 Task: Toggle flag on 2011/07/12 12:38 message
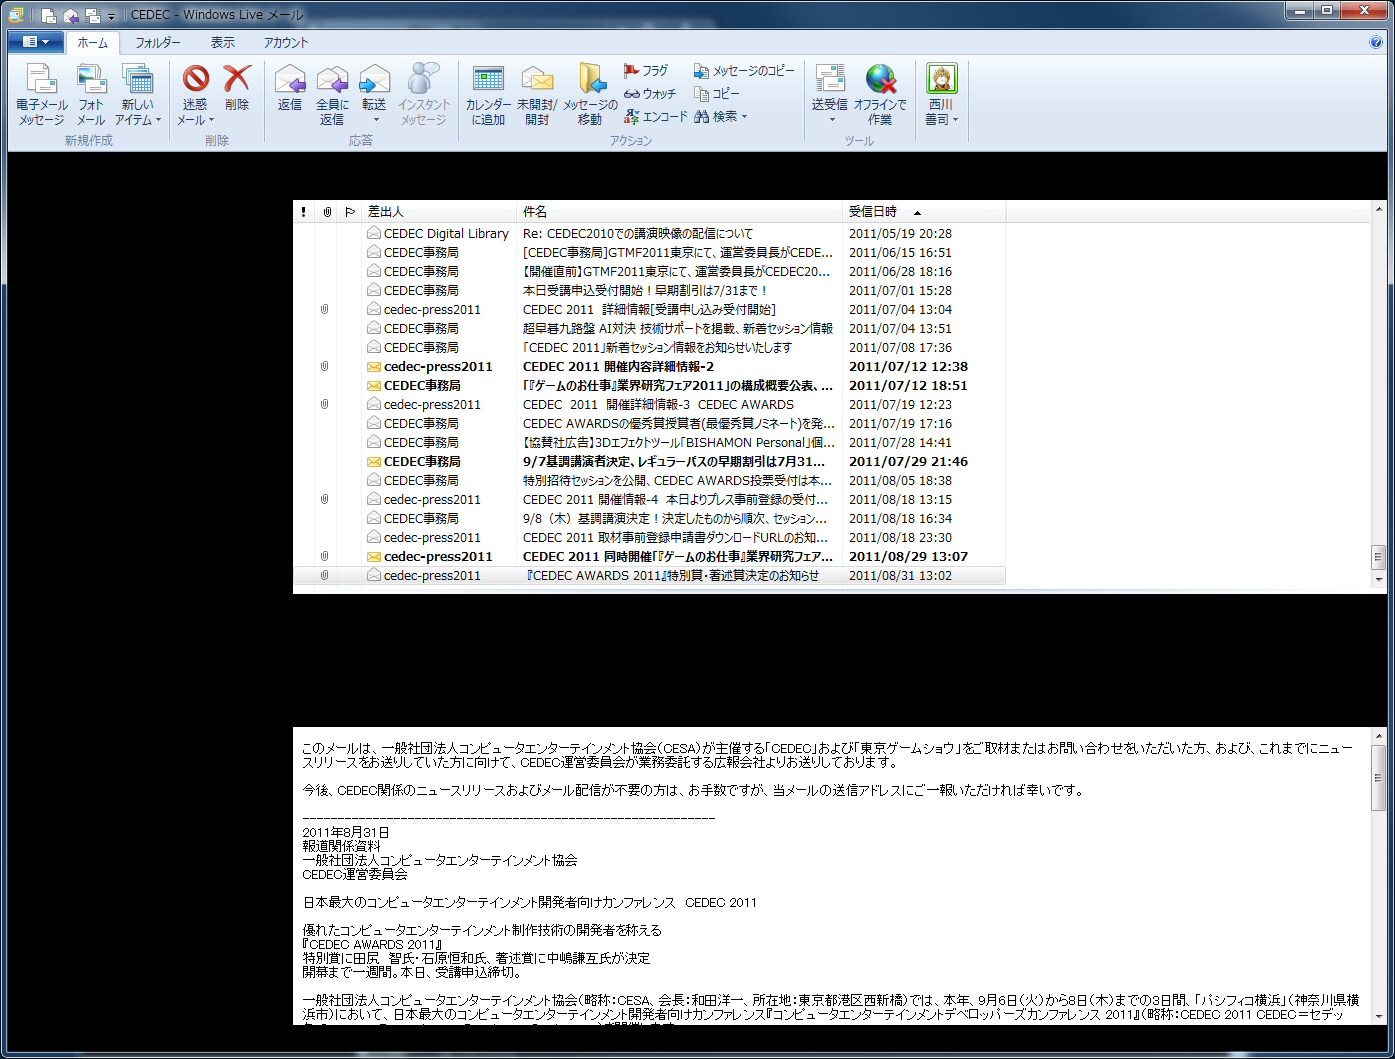pos(350,366)
